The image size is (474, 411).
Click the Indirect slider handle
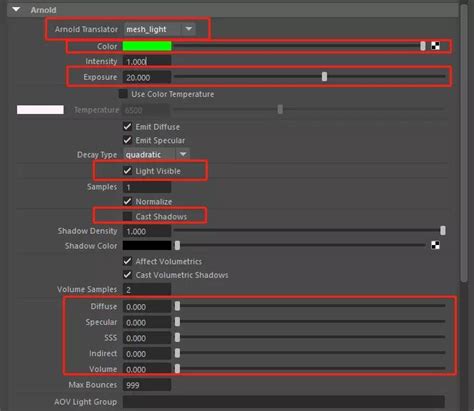(x=177, y=353)
